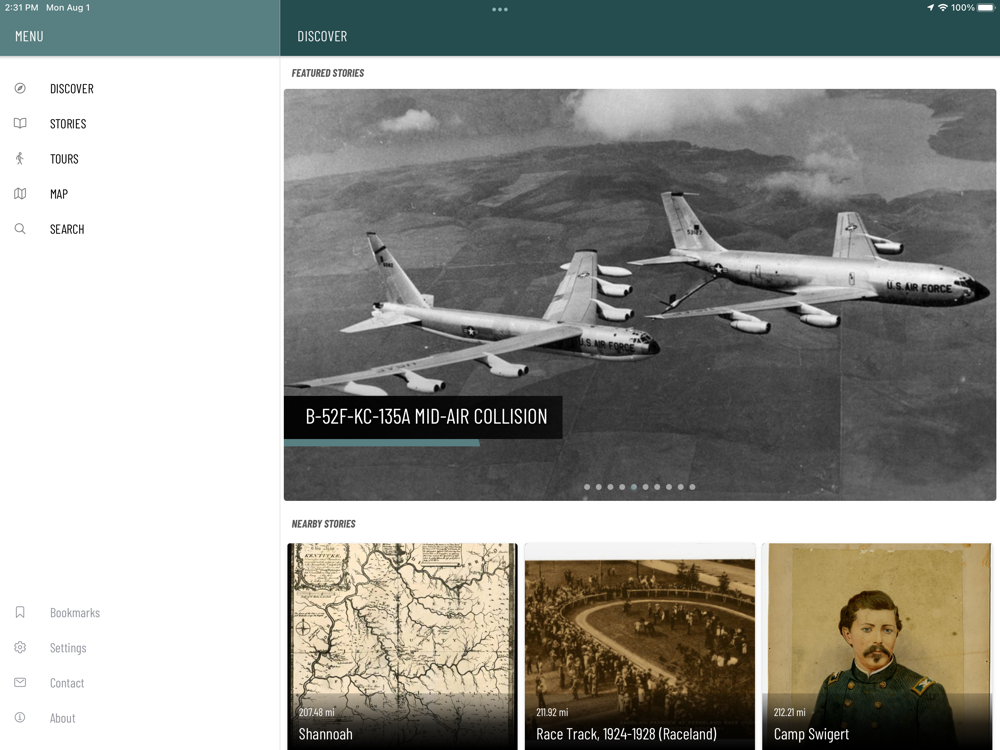Open the Shannoah nearby story card
The height and width of the screenshot is (750, 1000).
click(402, 646)
